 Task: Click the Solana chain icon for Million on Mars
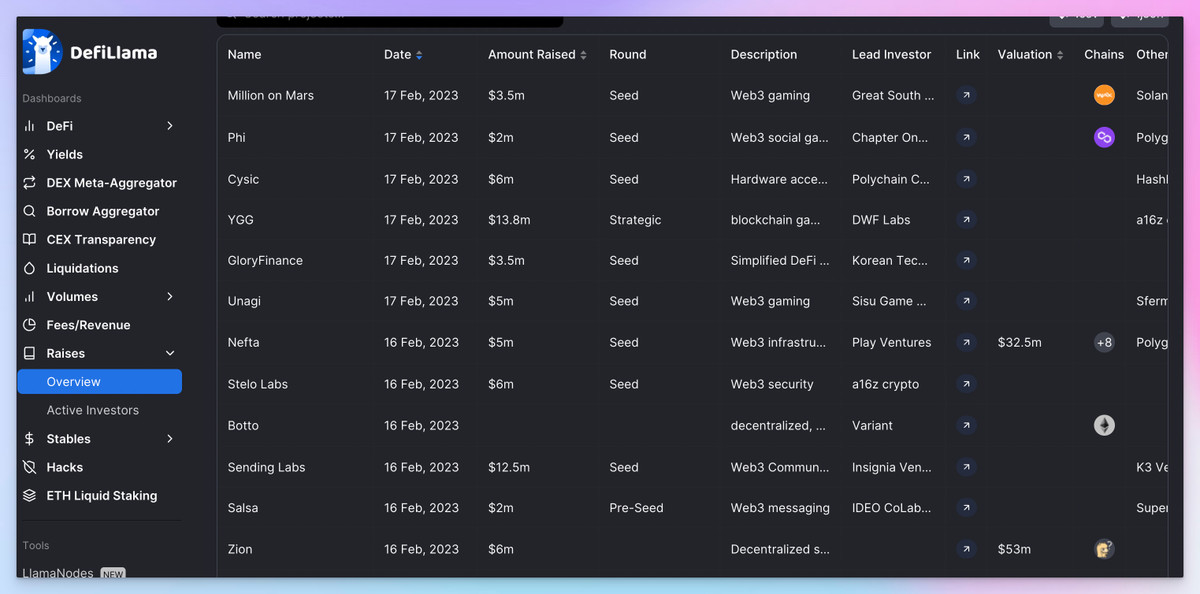pos(1104,96)
